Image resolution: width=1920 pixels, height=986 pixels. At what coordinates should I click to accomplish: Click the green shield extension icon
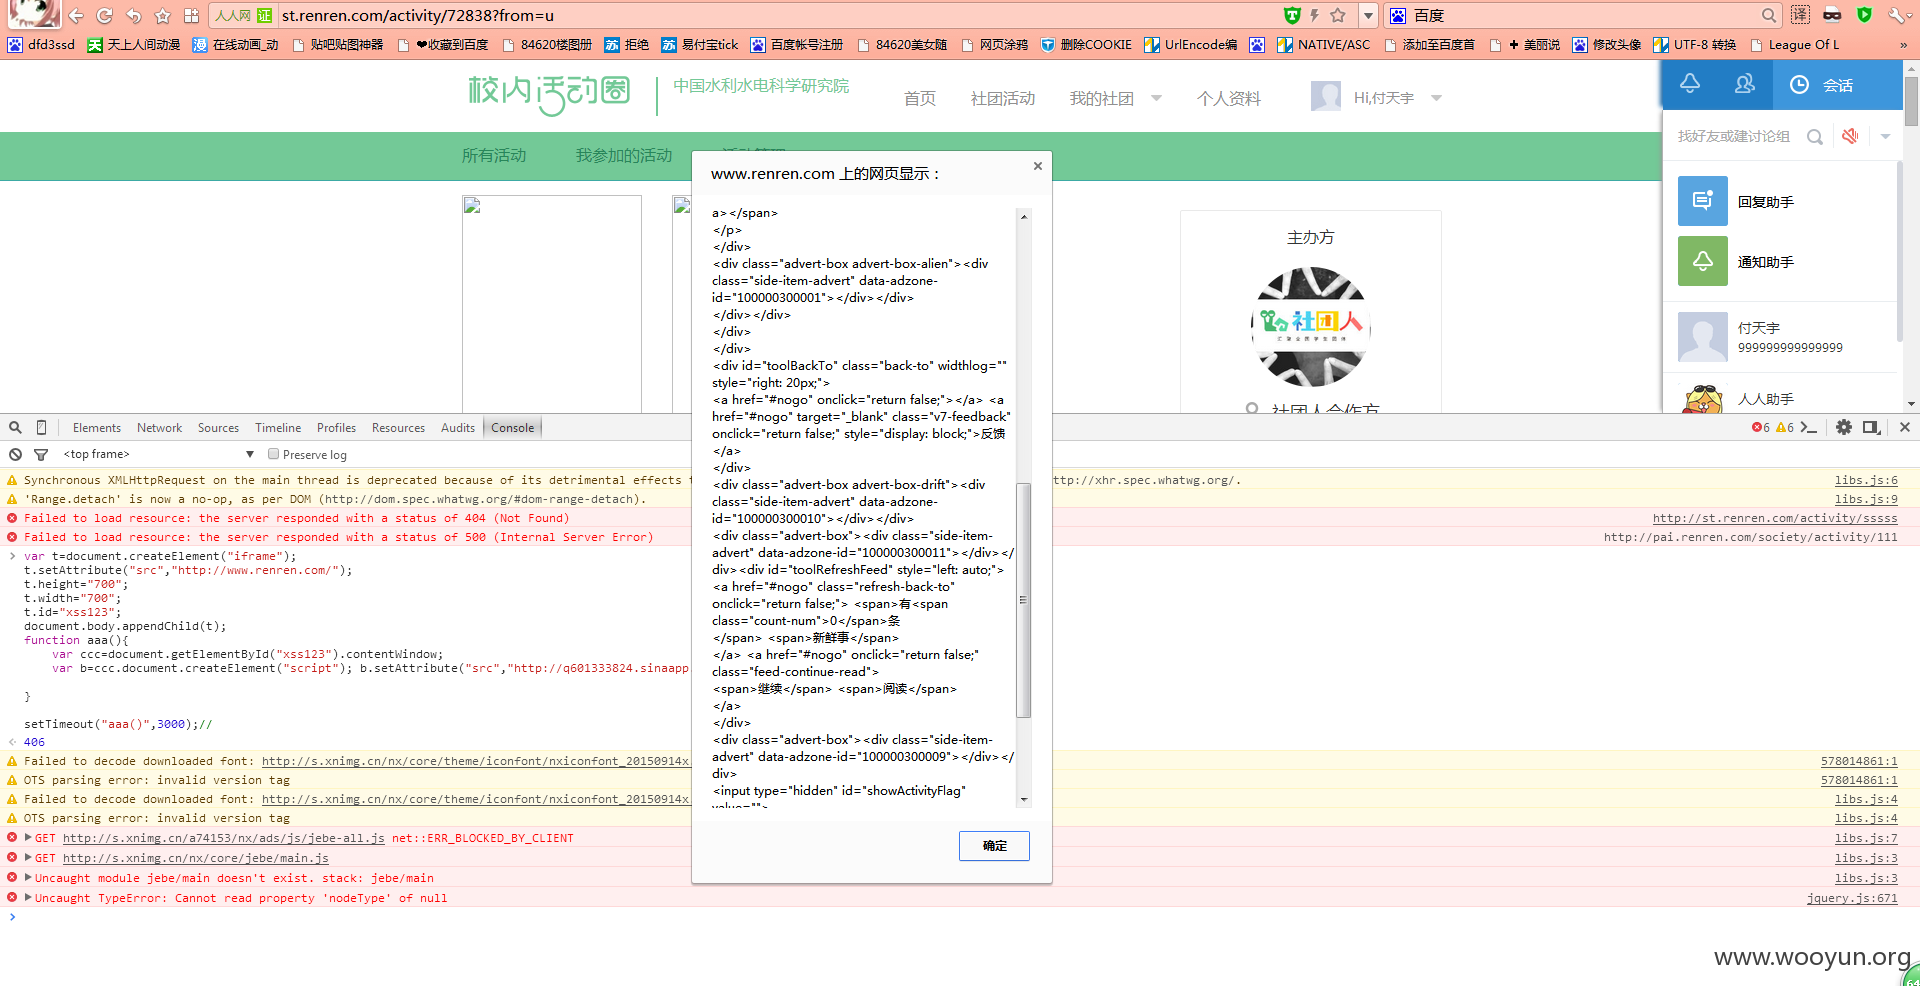pyautogui.click(x=1864, y=14)
